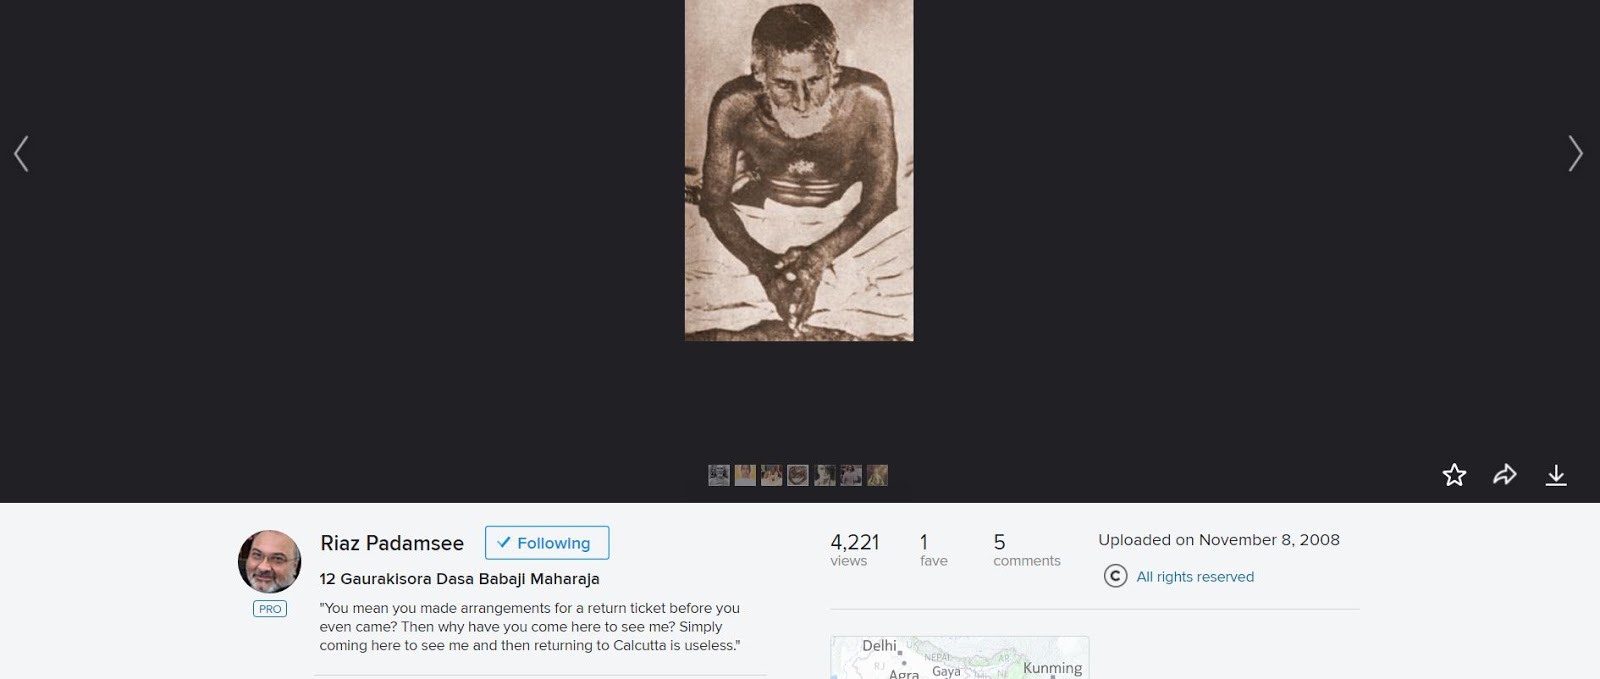
Task: View who faved via the 1 fave count
Action: 933,550
